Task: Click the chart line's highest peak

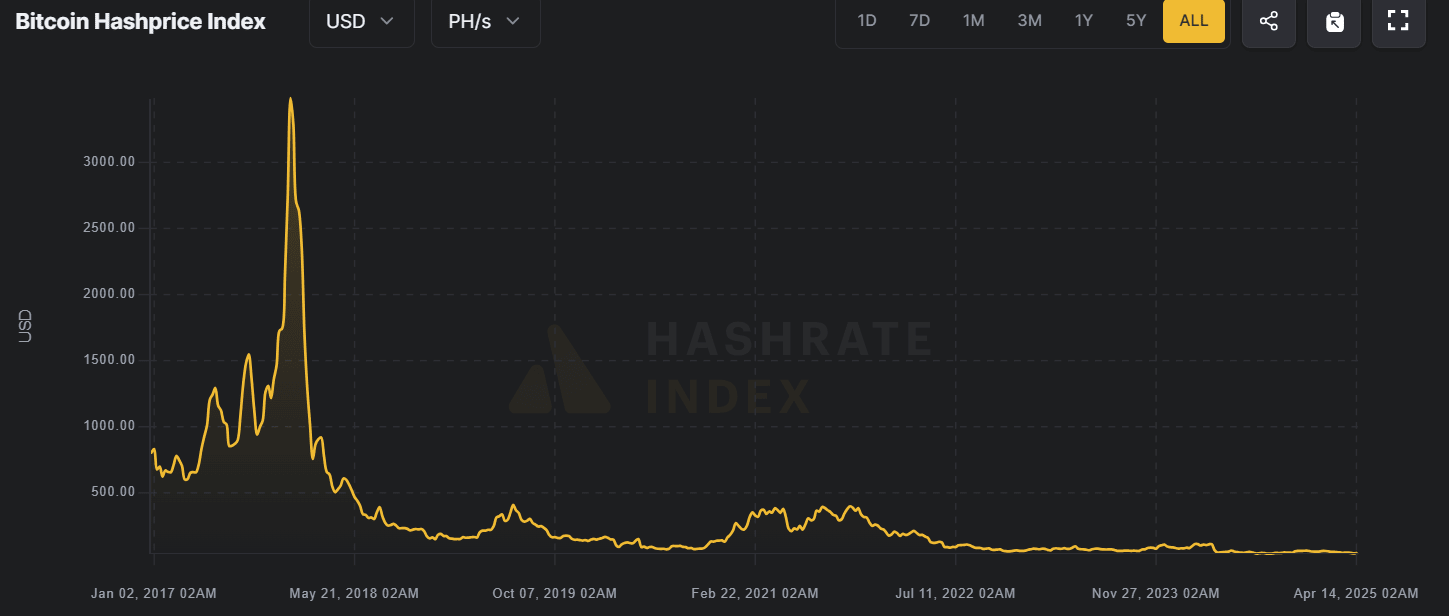Action: (x=290, y=99)
